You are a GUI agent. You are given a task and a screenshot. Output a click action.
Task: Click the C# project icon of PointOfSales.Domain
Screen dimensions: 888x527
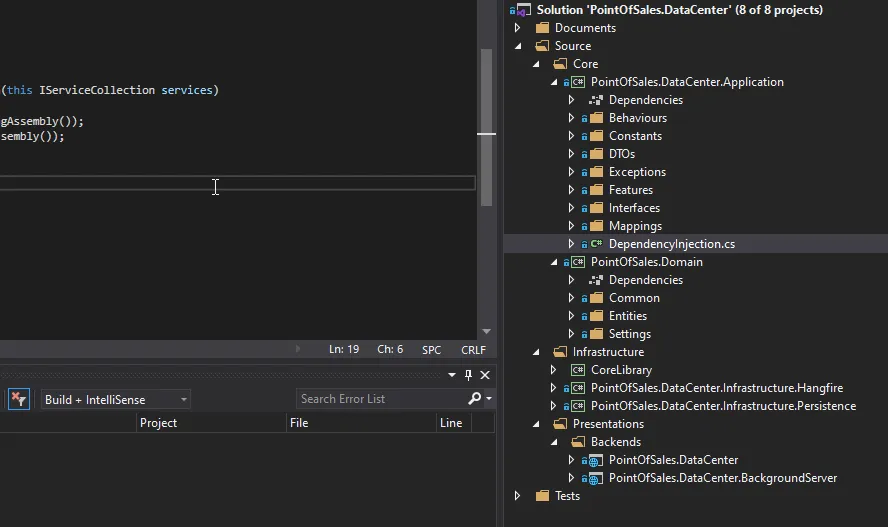pos(577,262)
